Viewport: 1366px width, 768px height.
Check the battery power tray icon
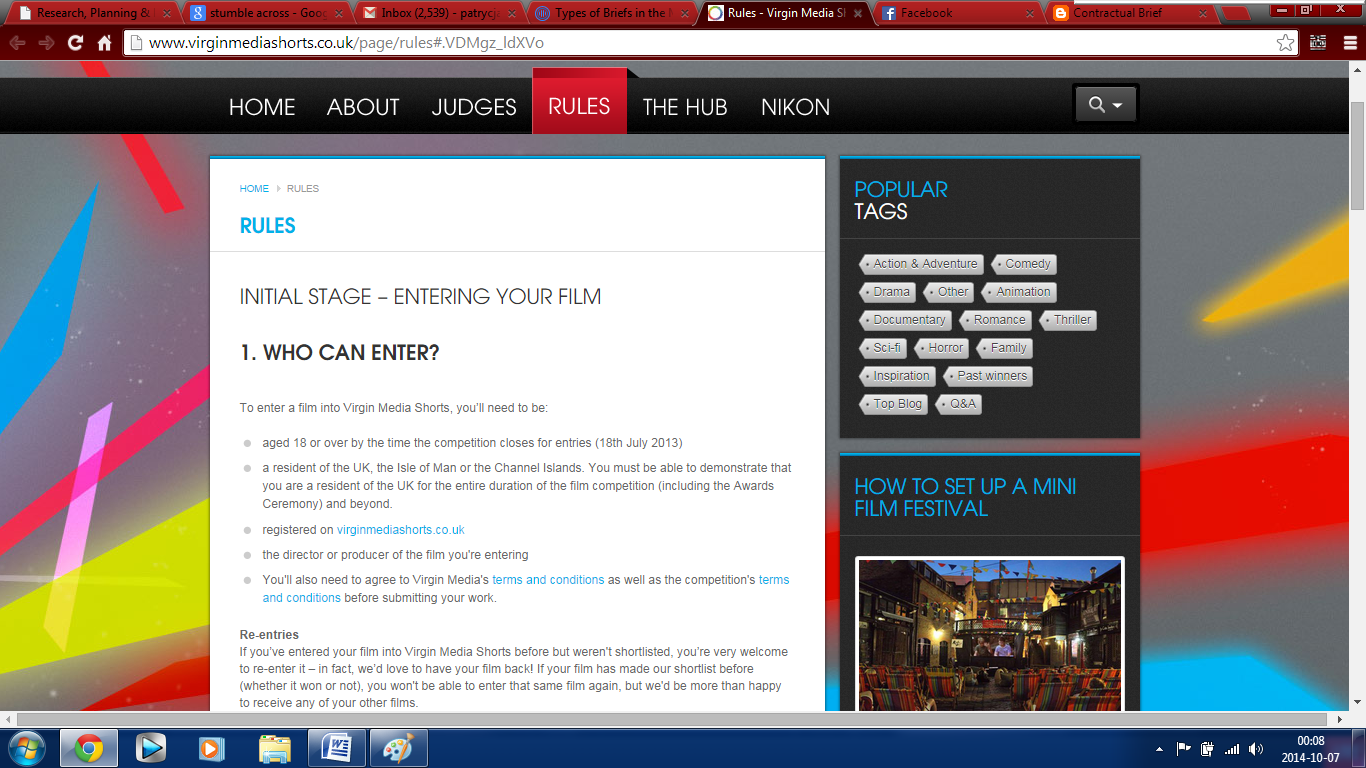point(1207,748)
